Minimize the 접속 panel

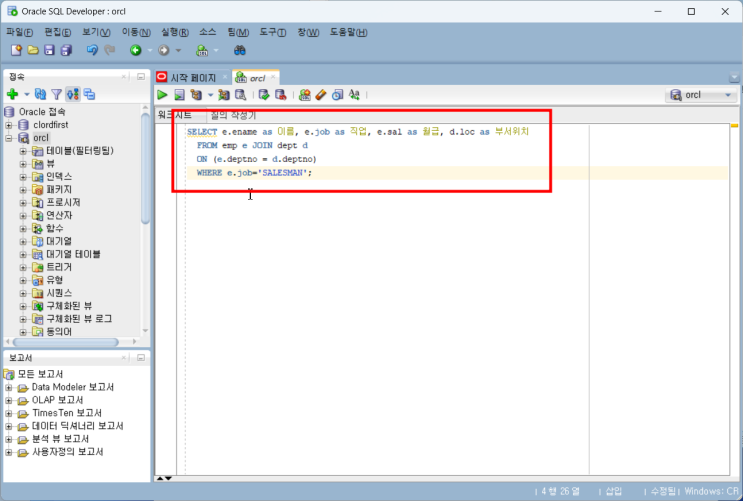pos(141,76)
